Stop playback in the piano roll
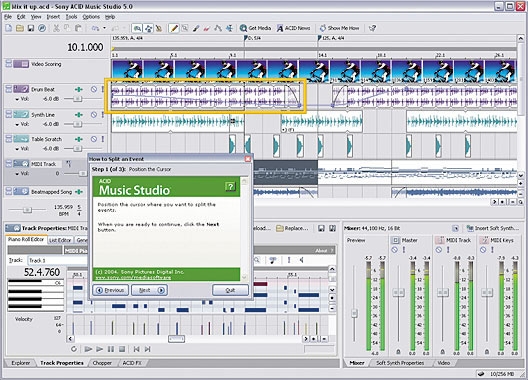 (122, 349)
